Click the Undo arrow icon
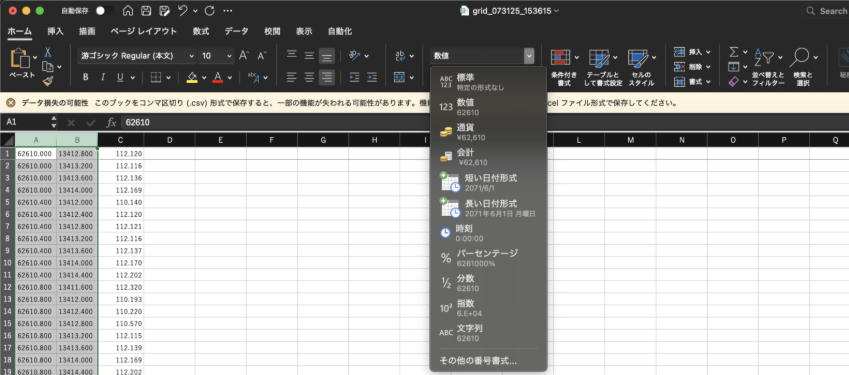849x375 pixels. pos(183,10)
